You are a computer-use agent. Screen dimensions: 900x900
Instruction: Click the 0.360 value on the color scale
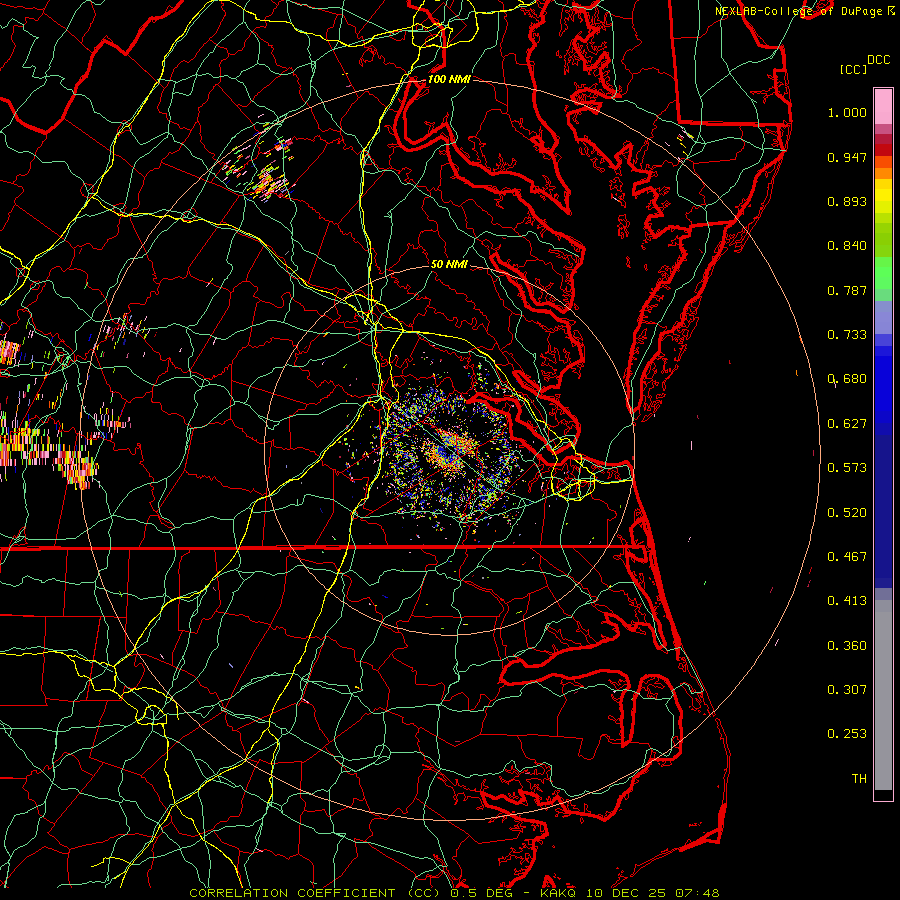pyautogui.click(x=847, y=646)
